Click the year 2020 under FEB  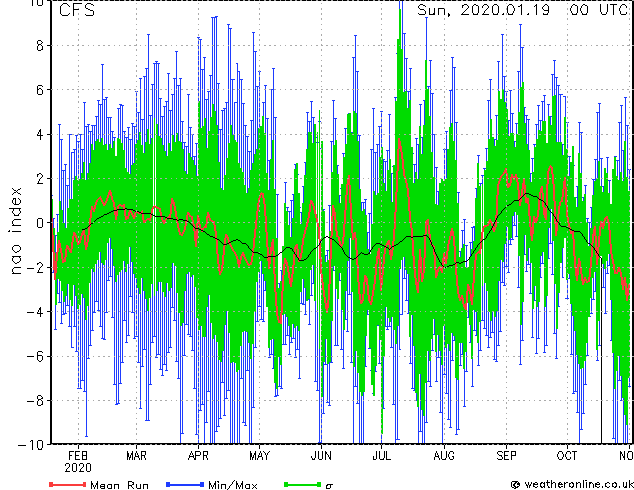click(78, 468)
